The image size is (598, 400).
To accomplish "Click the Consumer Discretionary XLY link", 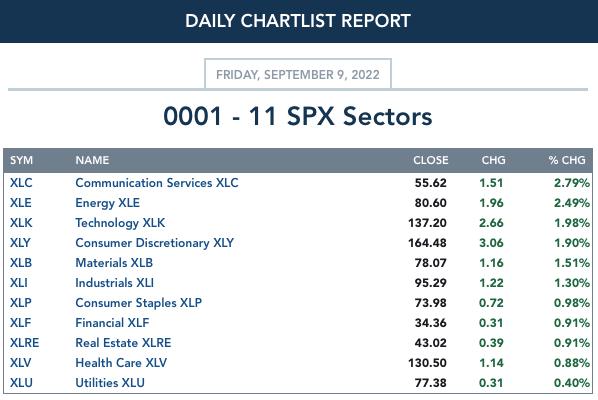I will 154,243.
